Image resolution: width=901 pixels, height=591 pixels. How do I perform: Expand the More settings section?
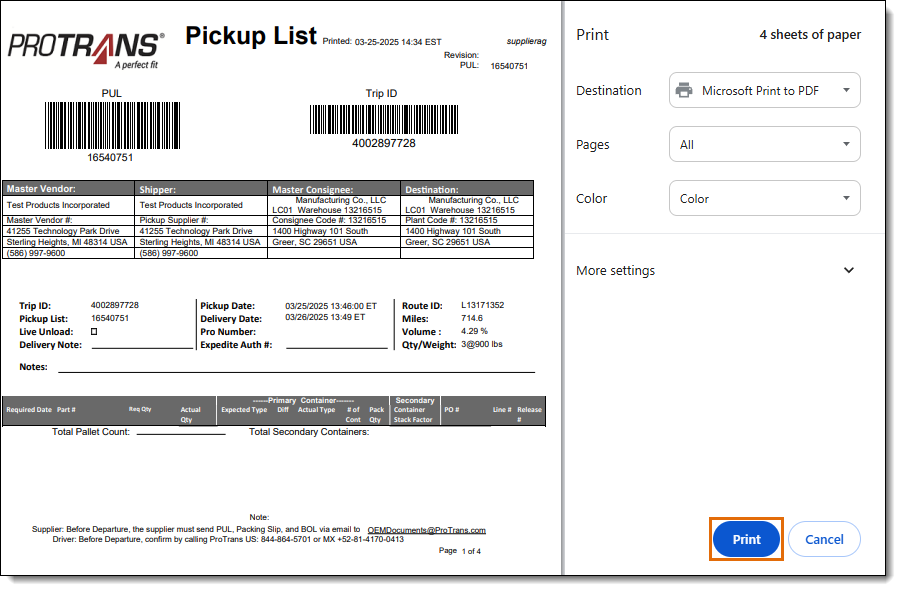(715, 271)
